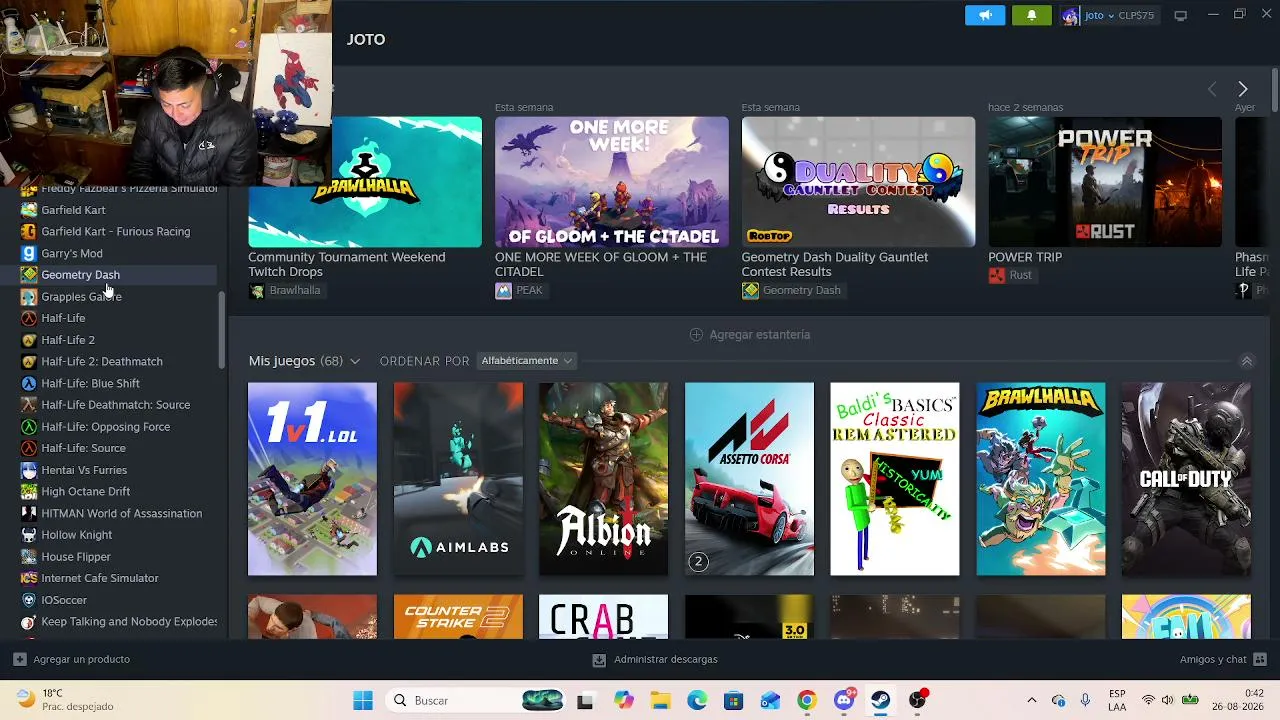Click the Rust icon below POWER TRIP
This screenshot has width=1280, height=720.
coord(996,275)
